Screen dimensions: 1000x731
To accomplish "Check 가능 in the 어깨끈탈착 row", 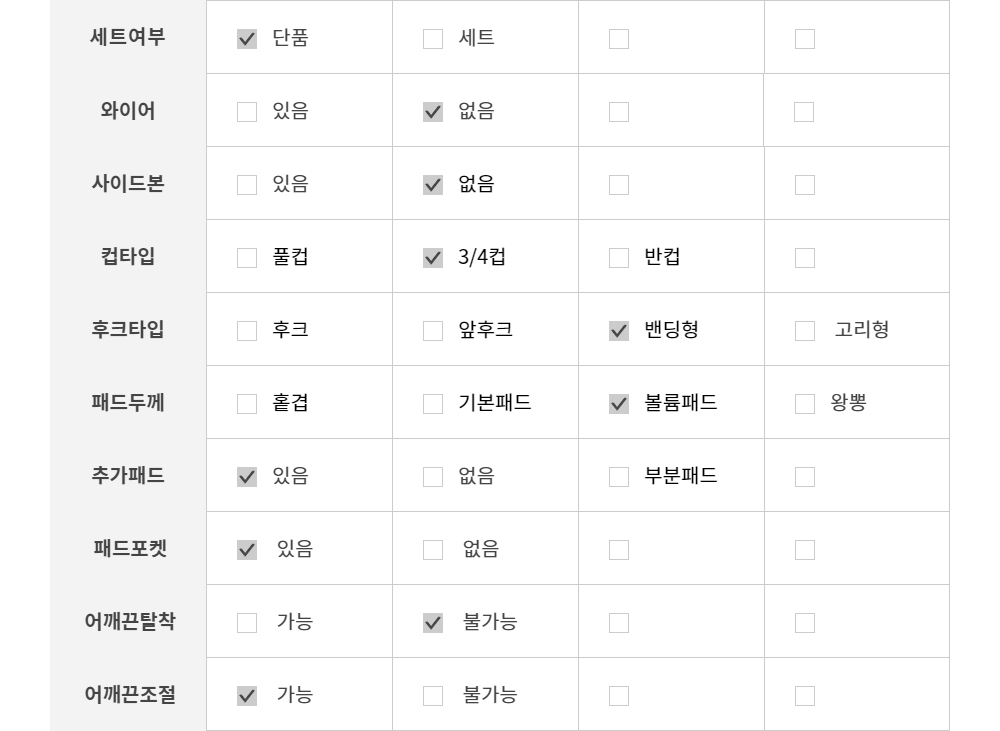I will tap(247, 623).
